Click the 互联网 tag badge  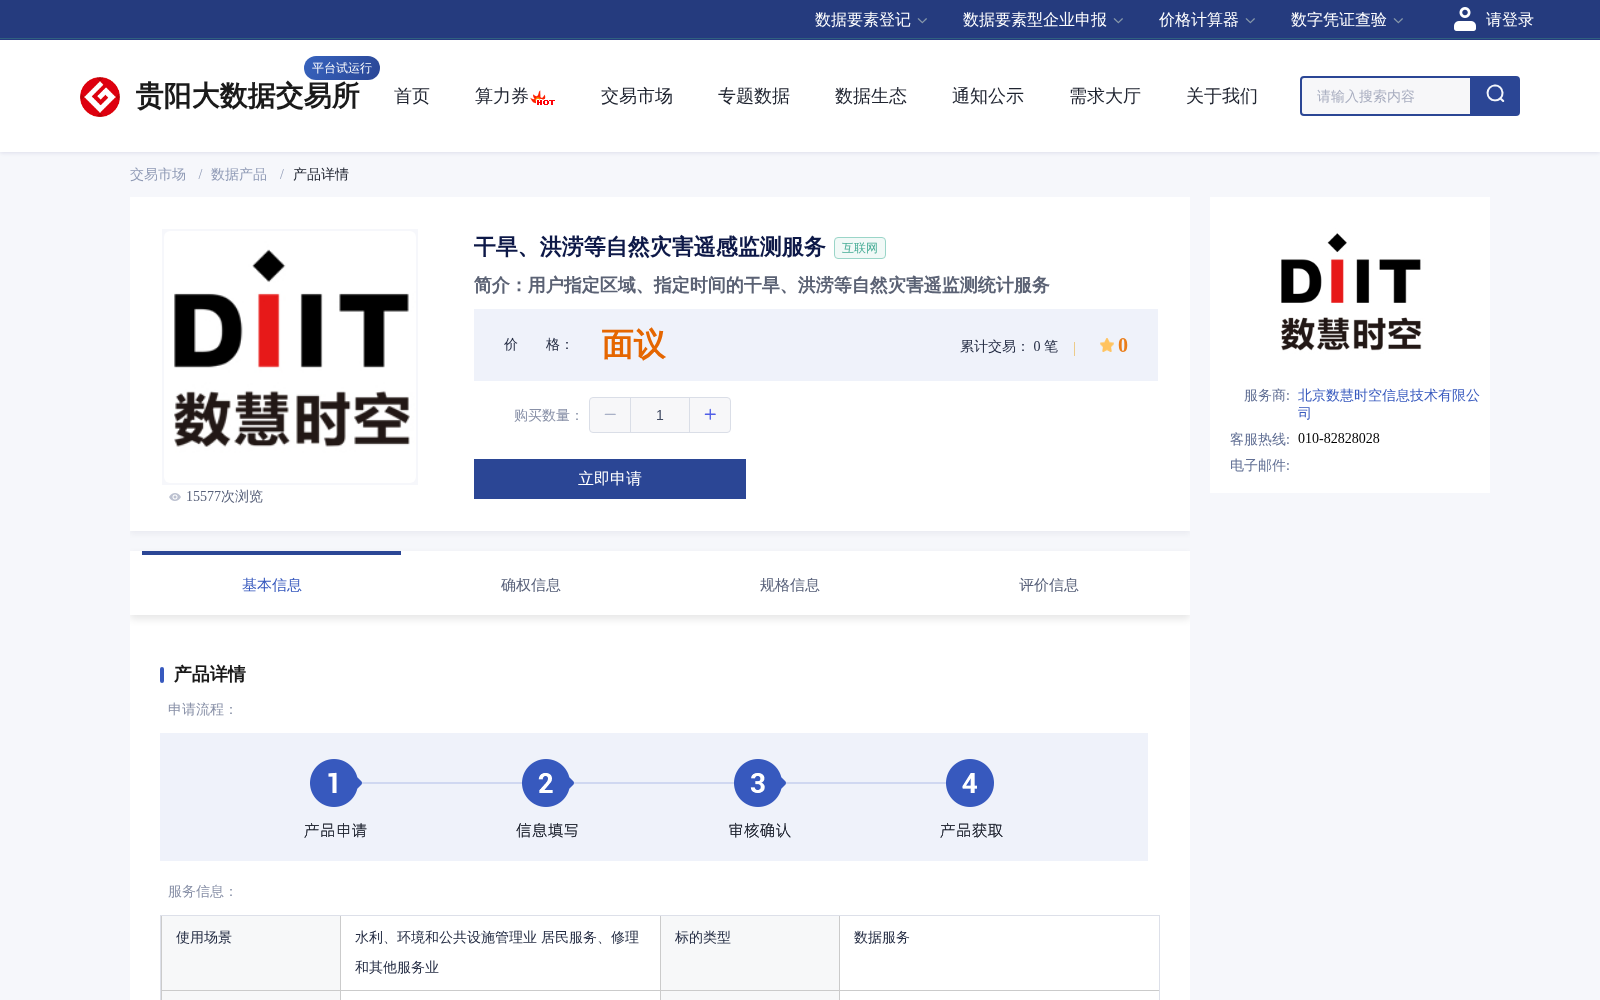[860, 248]
